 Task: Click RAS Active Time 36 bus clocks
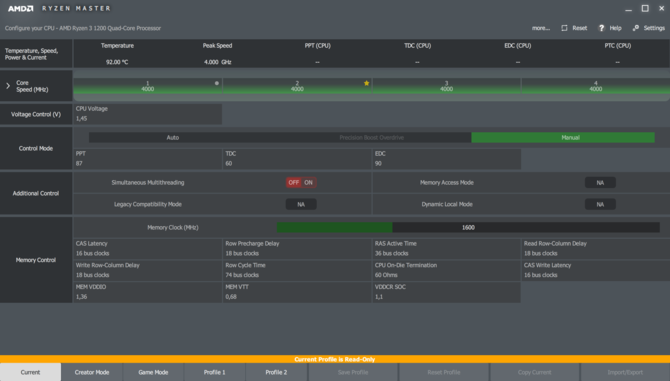click(447, 248)
